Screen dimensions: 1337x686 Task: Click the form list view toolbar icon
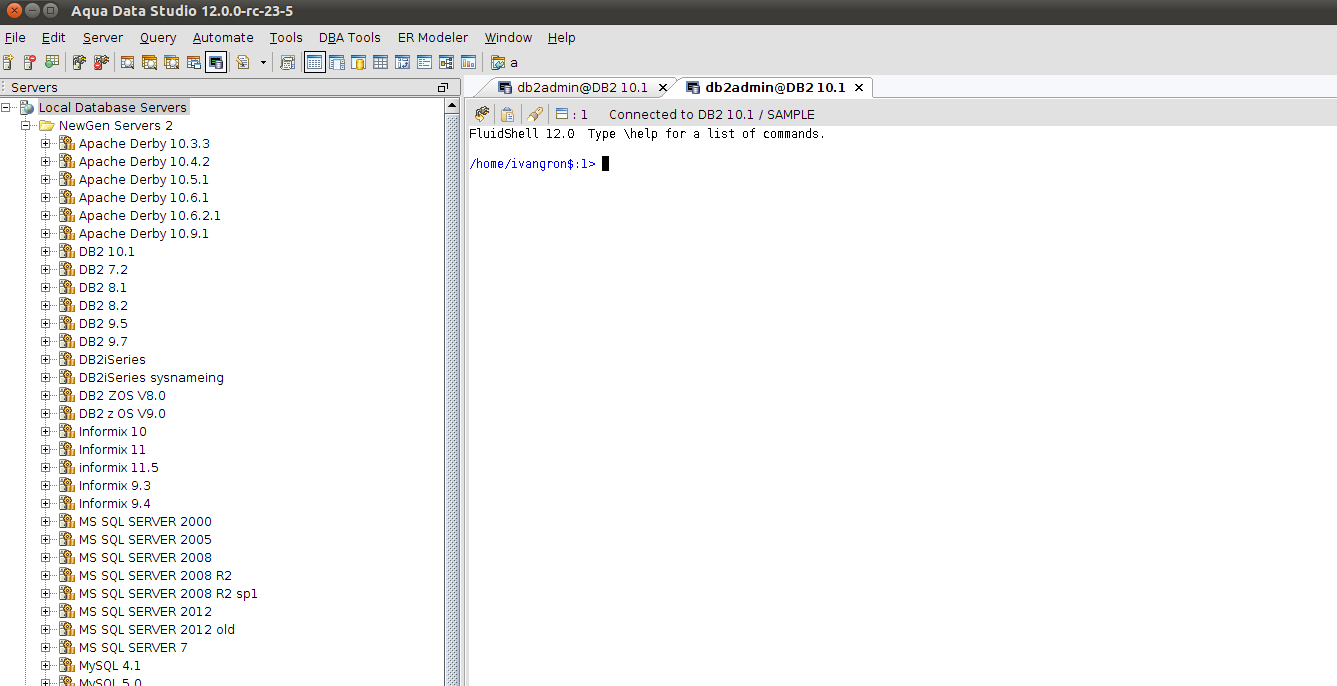[x=424, y=62]
